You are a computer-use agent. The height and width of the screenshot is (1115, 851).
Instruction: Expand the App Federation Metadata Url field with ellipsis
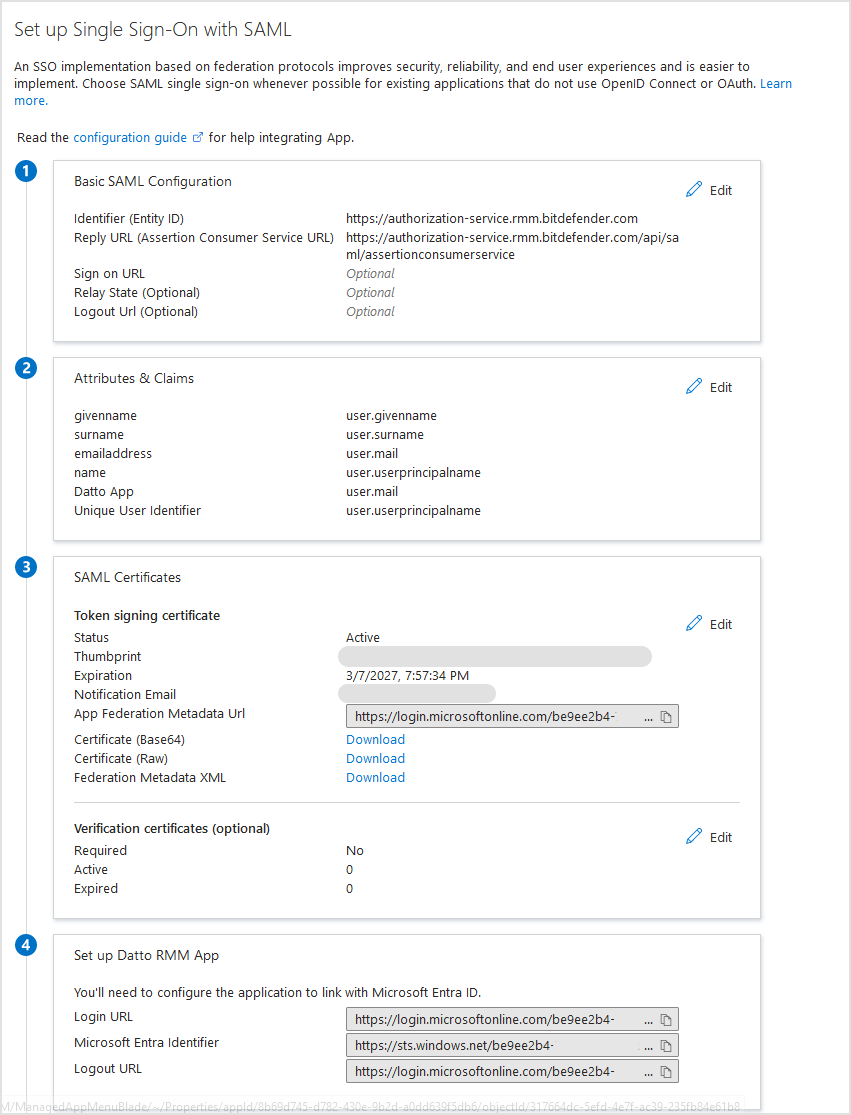point(648,716)
